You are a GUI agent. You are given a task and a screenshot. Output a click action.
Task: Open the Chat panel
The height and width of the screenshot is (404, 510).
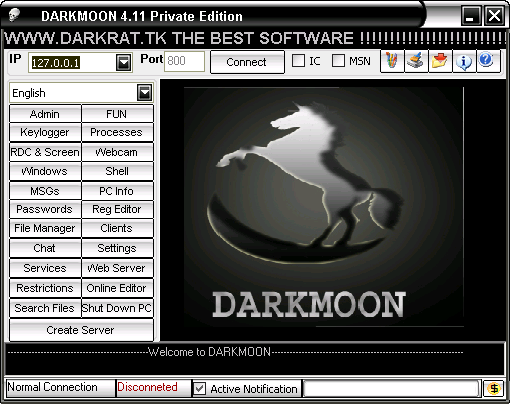[45, 248]
